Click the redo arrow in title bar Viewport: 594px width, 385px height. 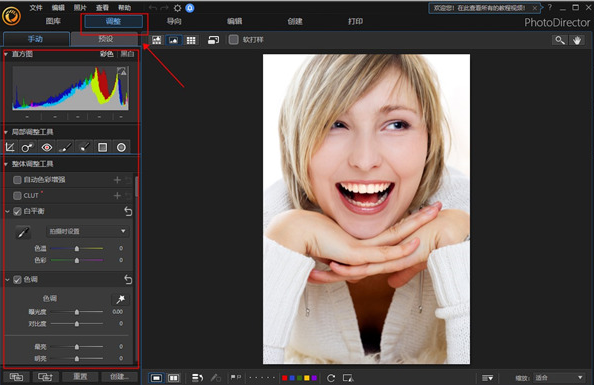click(x=164, y=8)
